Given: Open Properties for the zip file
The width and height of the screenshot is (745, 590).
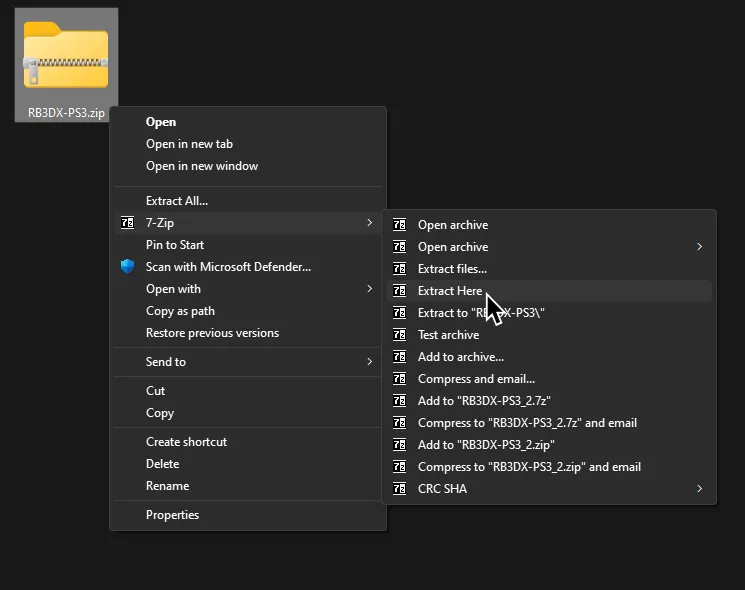Looking at the screenshot, I should 248,514.
